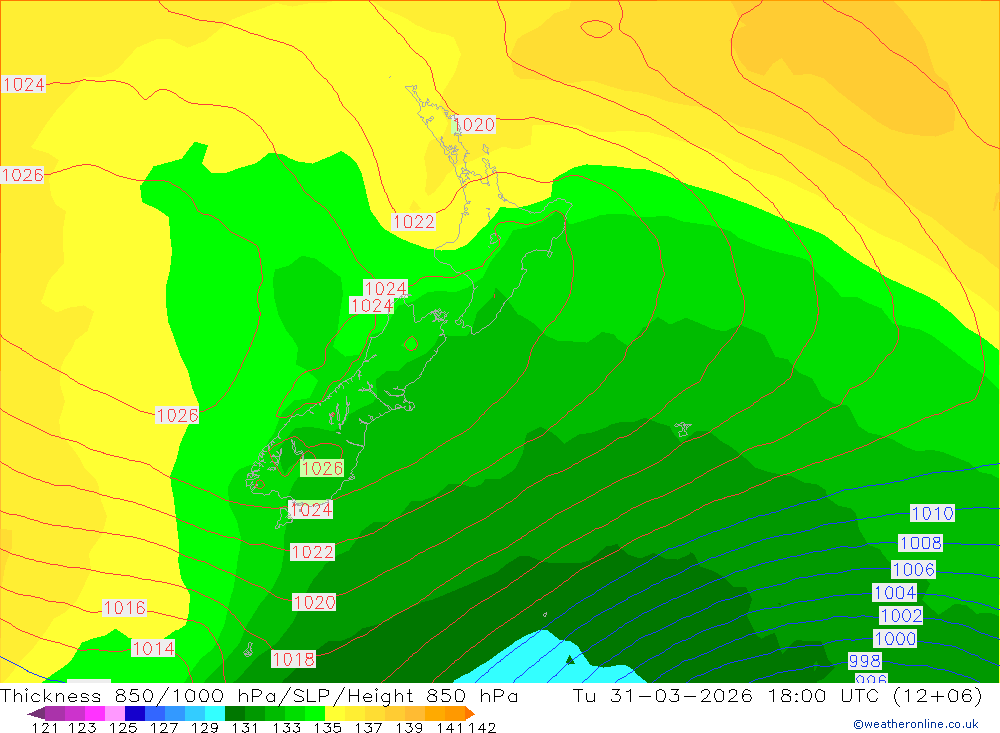Click the 1024 label near Stewart Island

(311, 509)
